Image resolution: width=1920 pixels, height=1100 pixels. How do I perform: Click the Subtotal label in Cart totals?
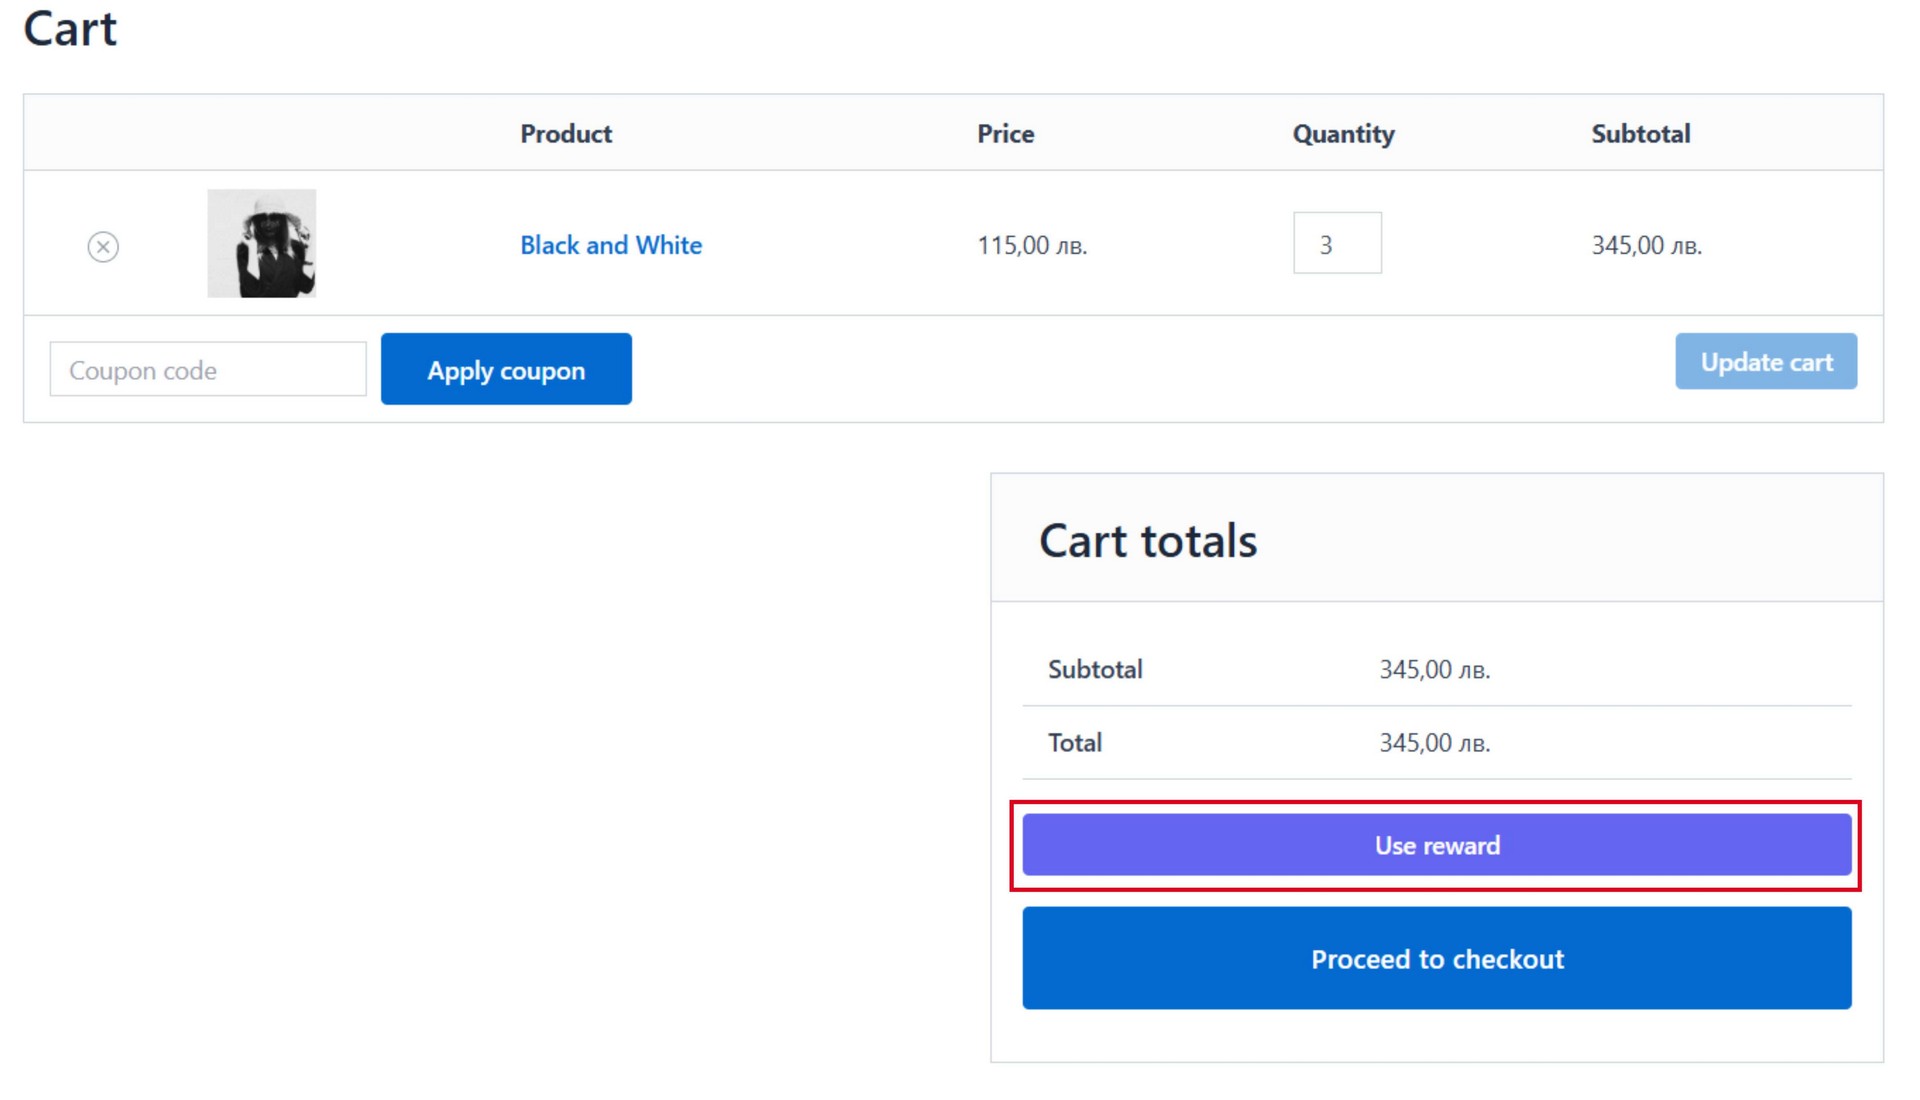point(1095,669)
